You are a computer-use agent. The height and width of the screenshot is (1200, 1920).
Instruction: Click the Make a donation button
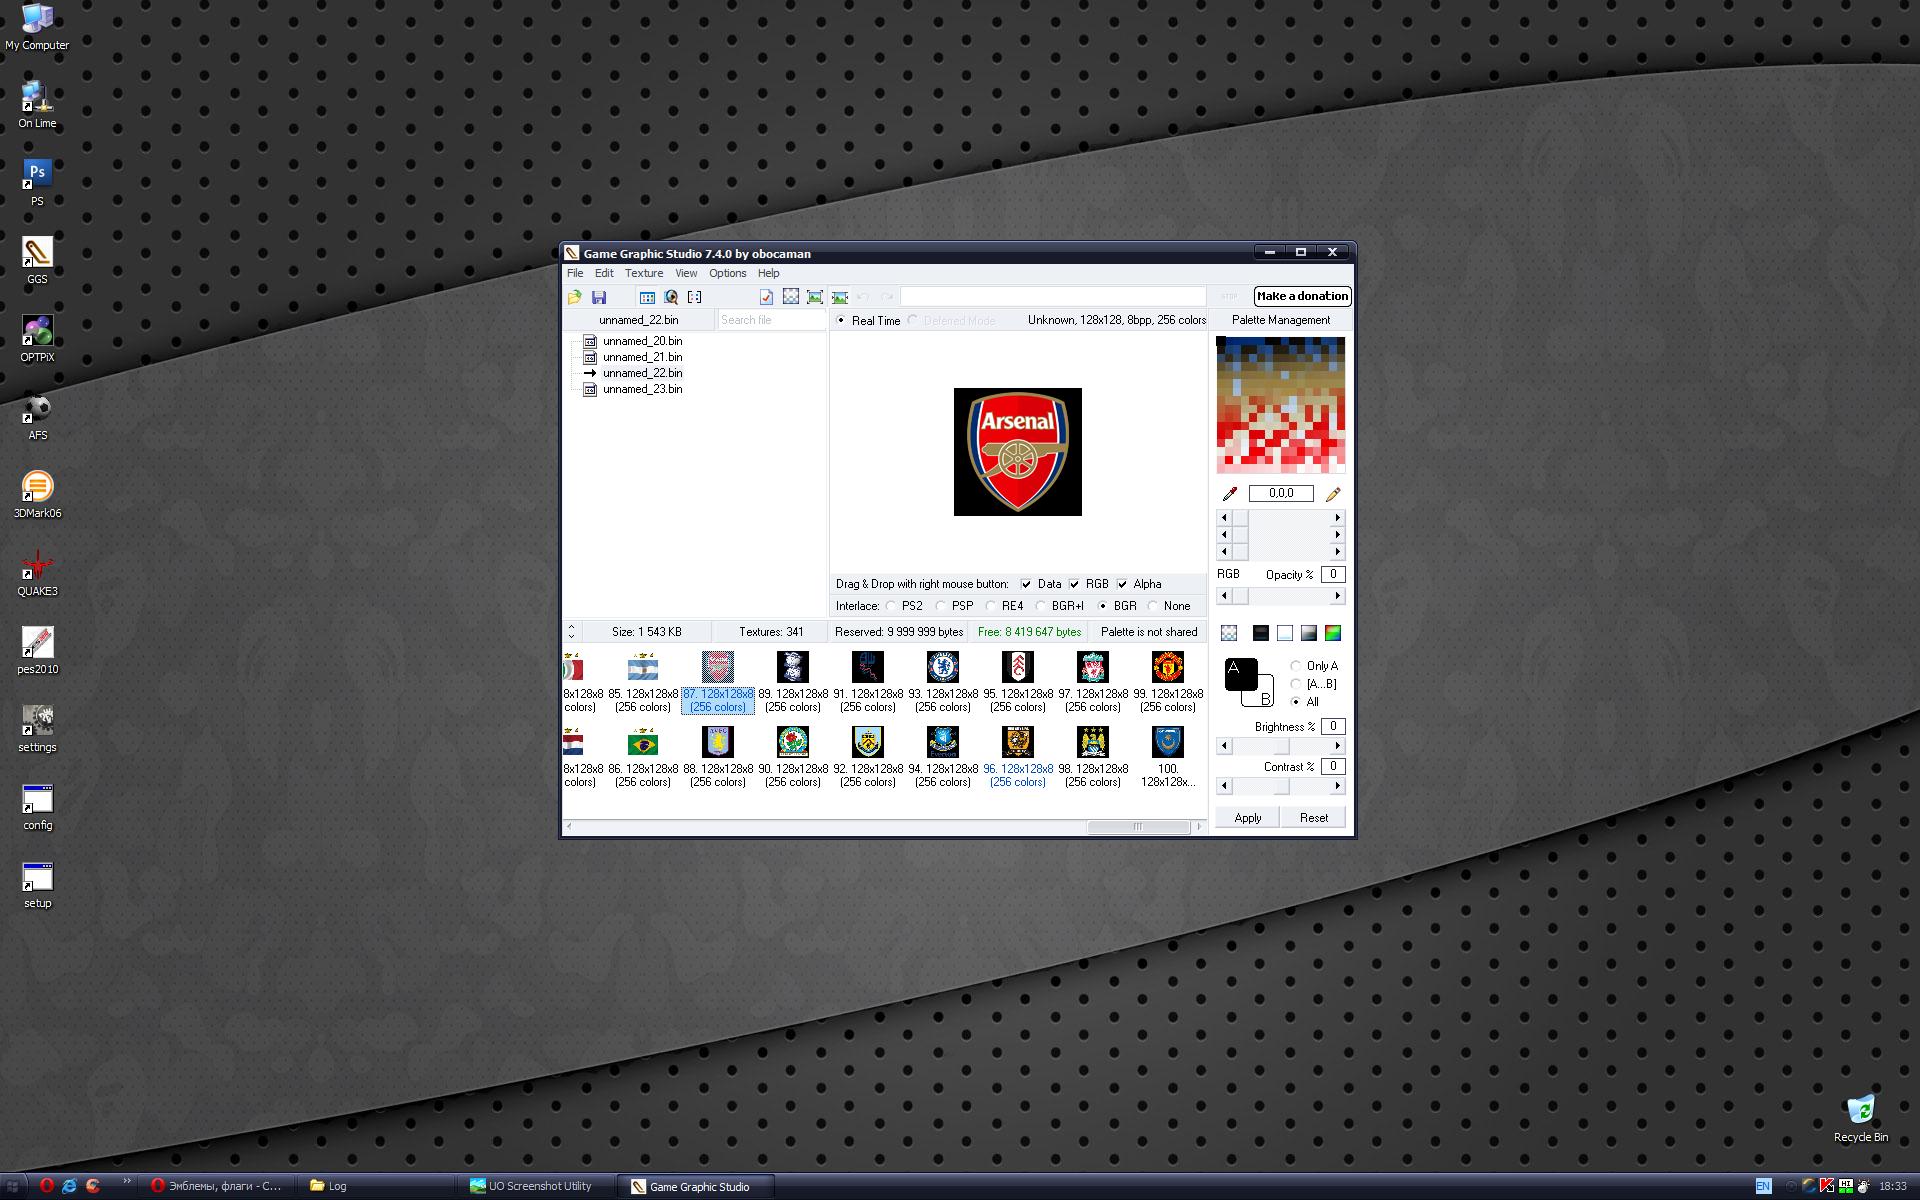(1302, 296)
